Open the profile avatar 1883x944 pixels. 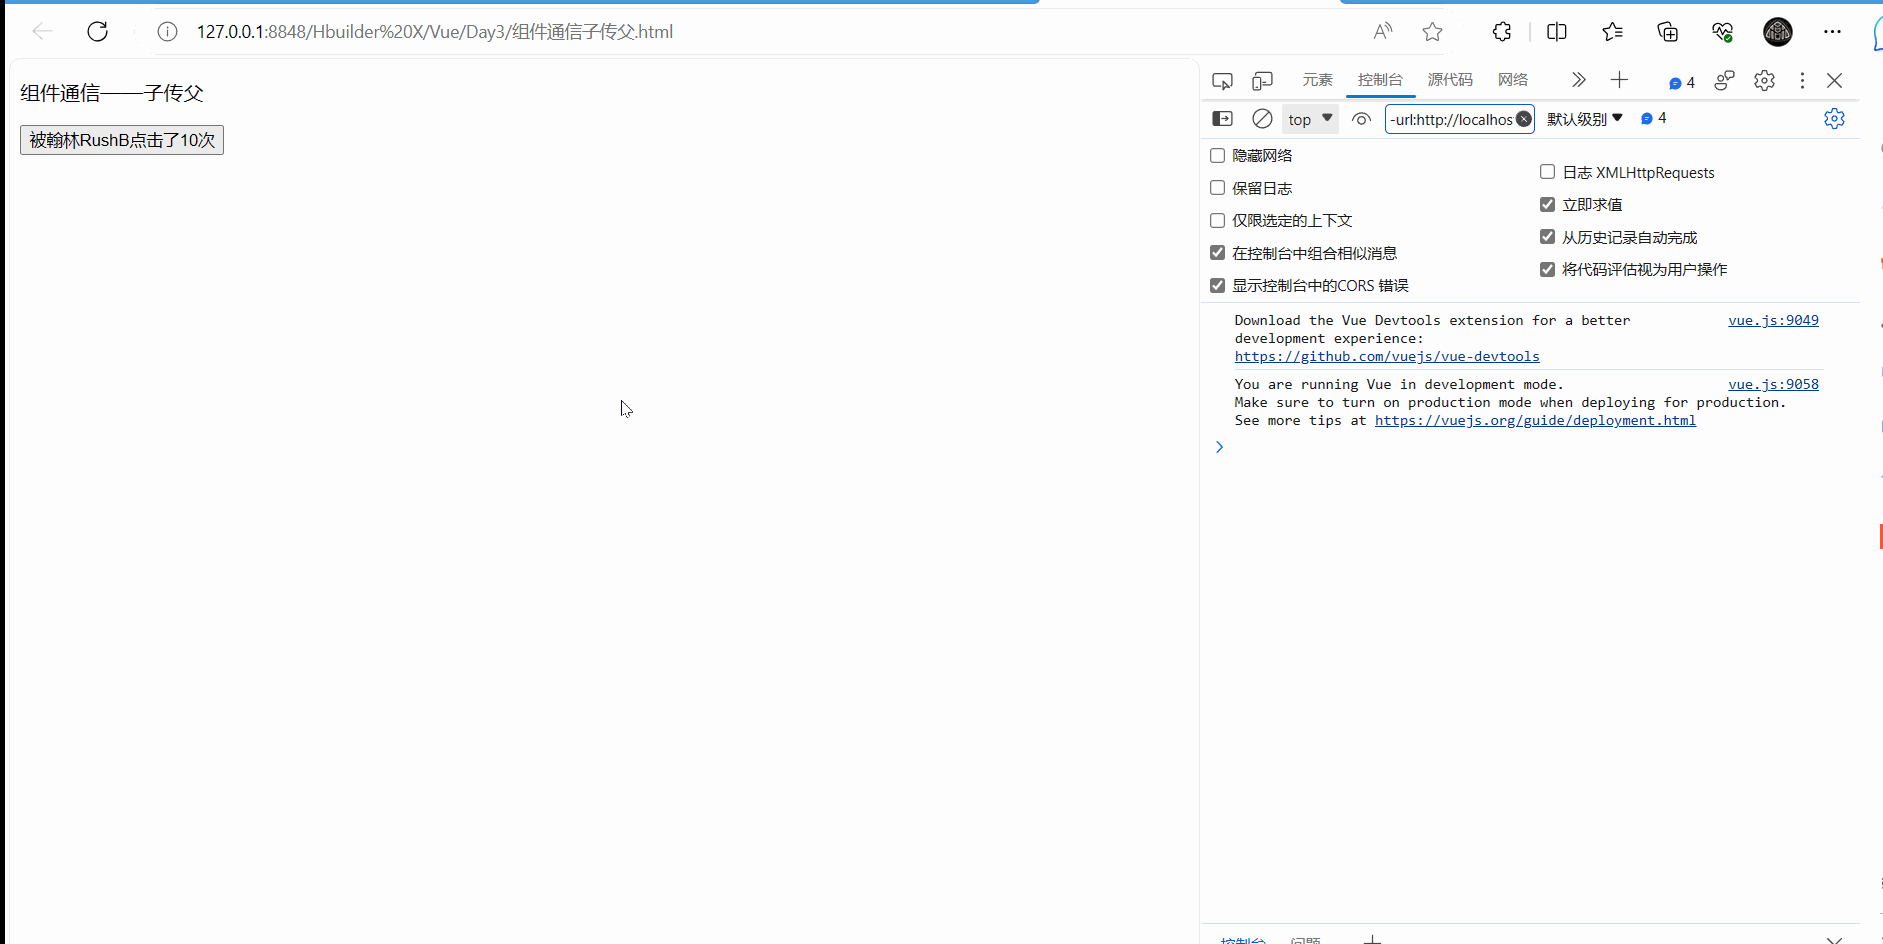click(x=1777, y=32)
